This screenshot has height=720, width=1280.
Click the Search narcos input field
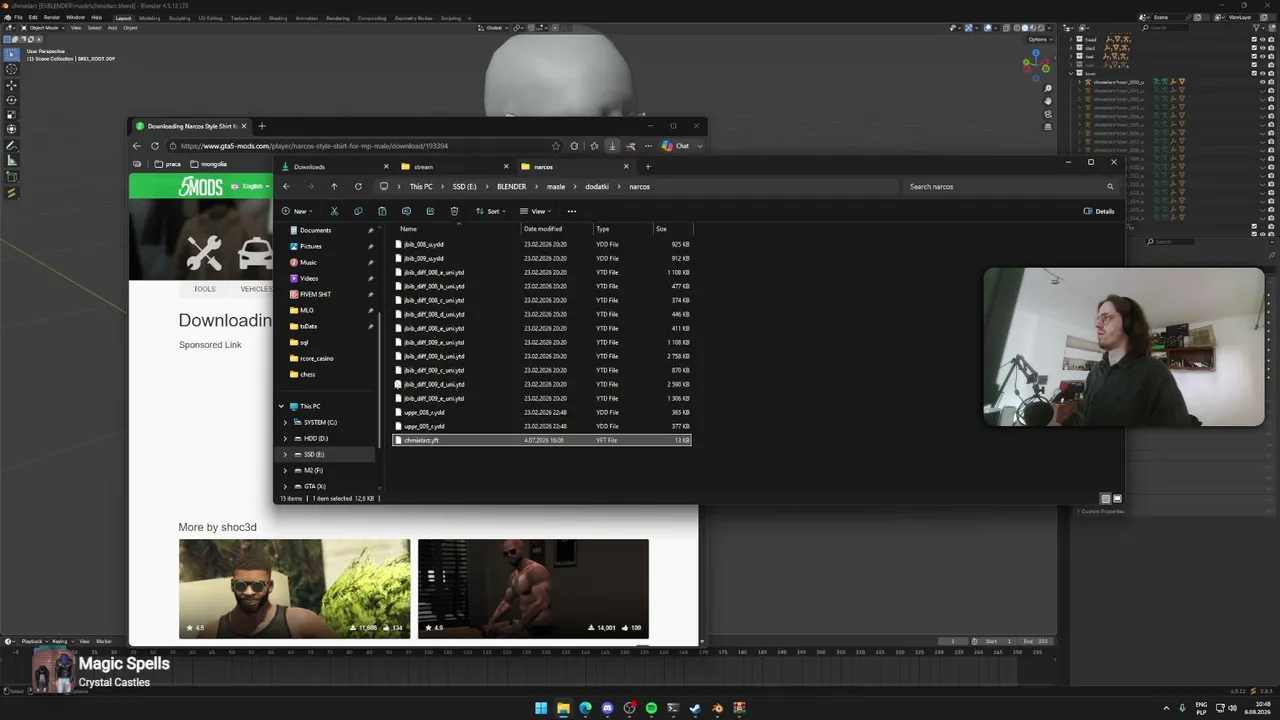click(1011, 186)
